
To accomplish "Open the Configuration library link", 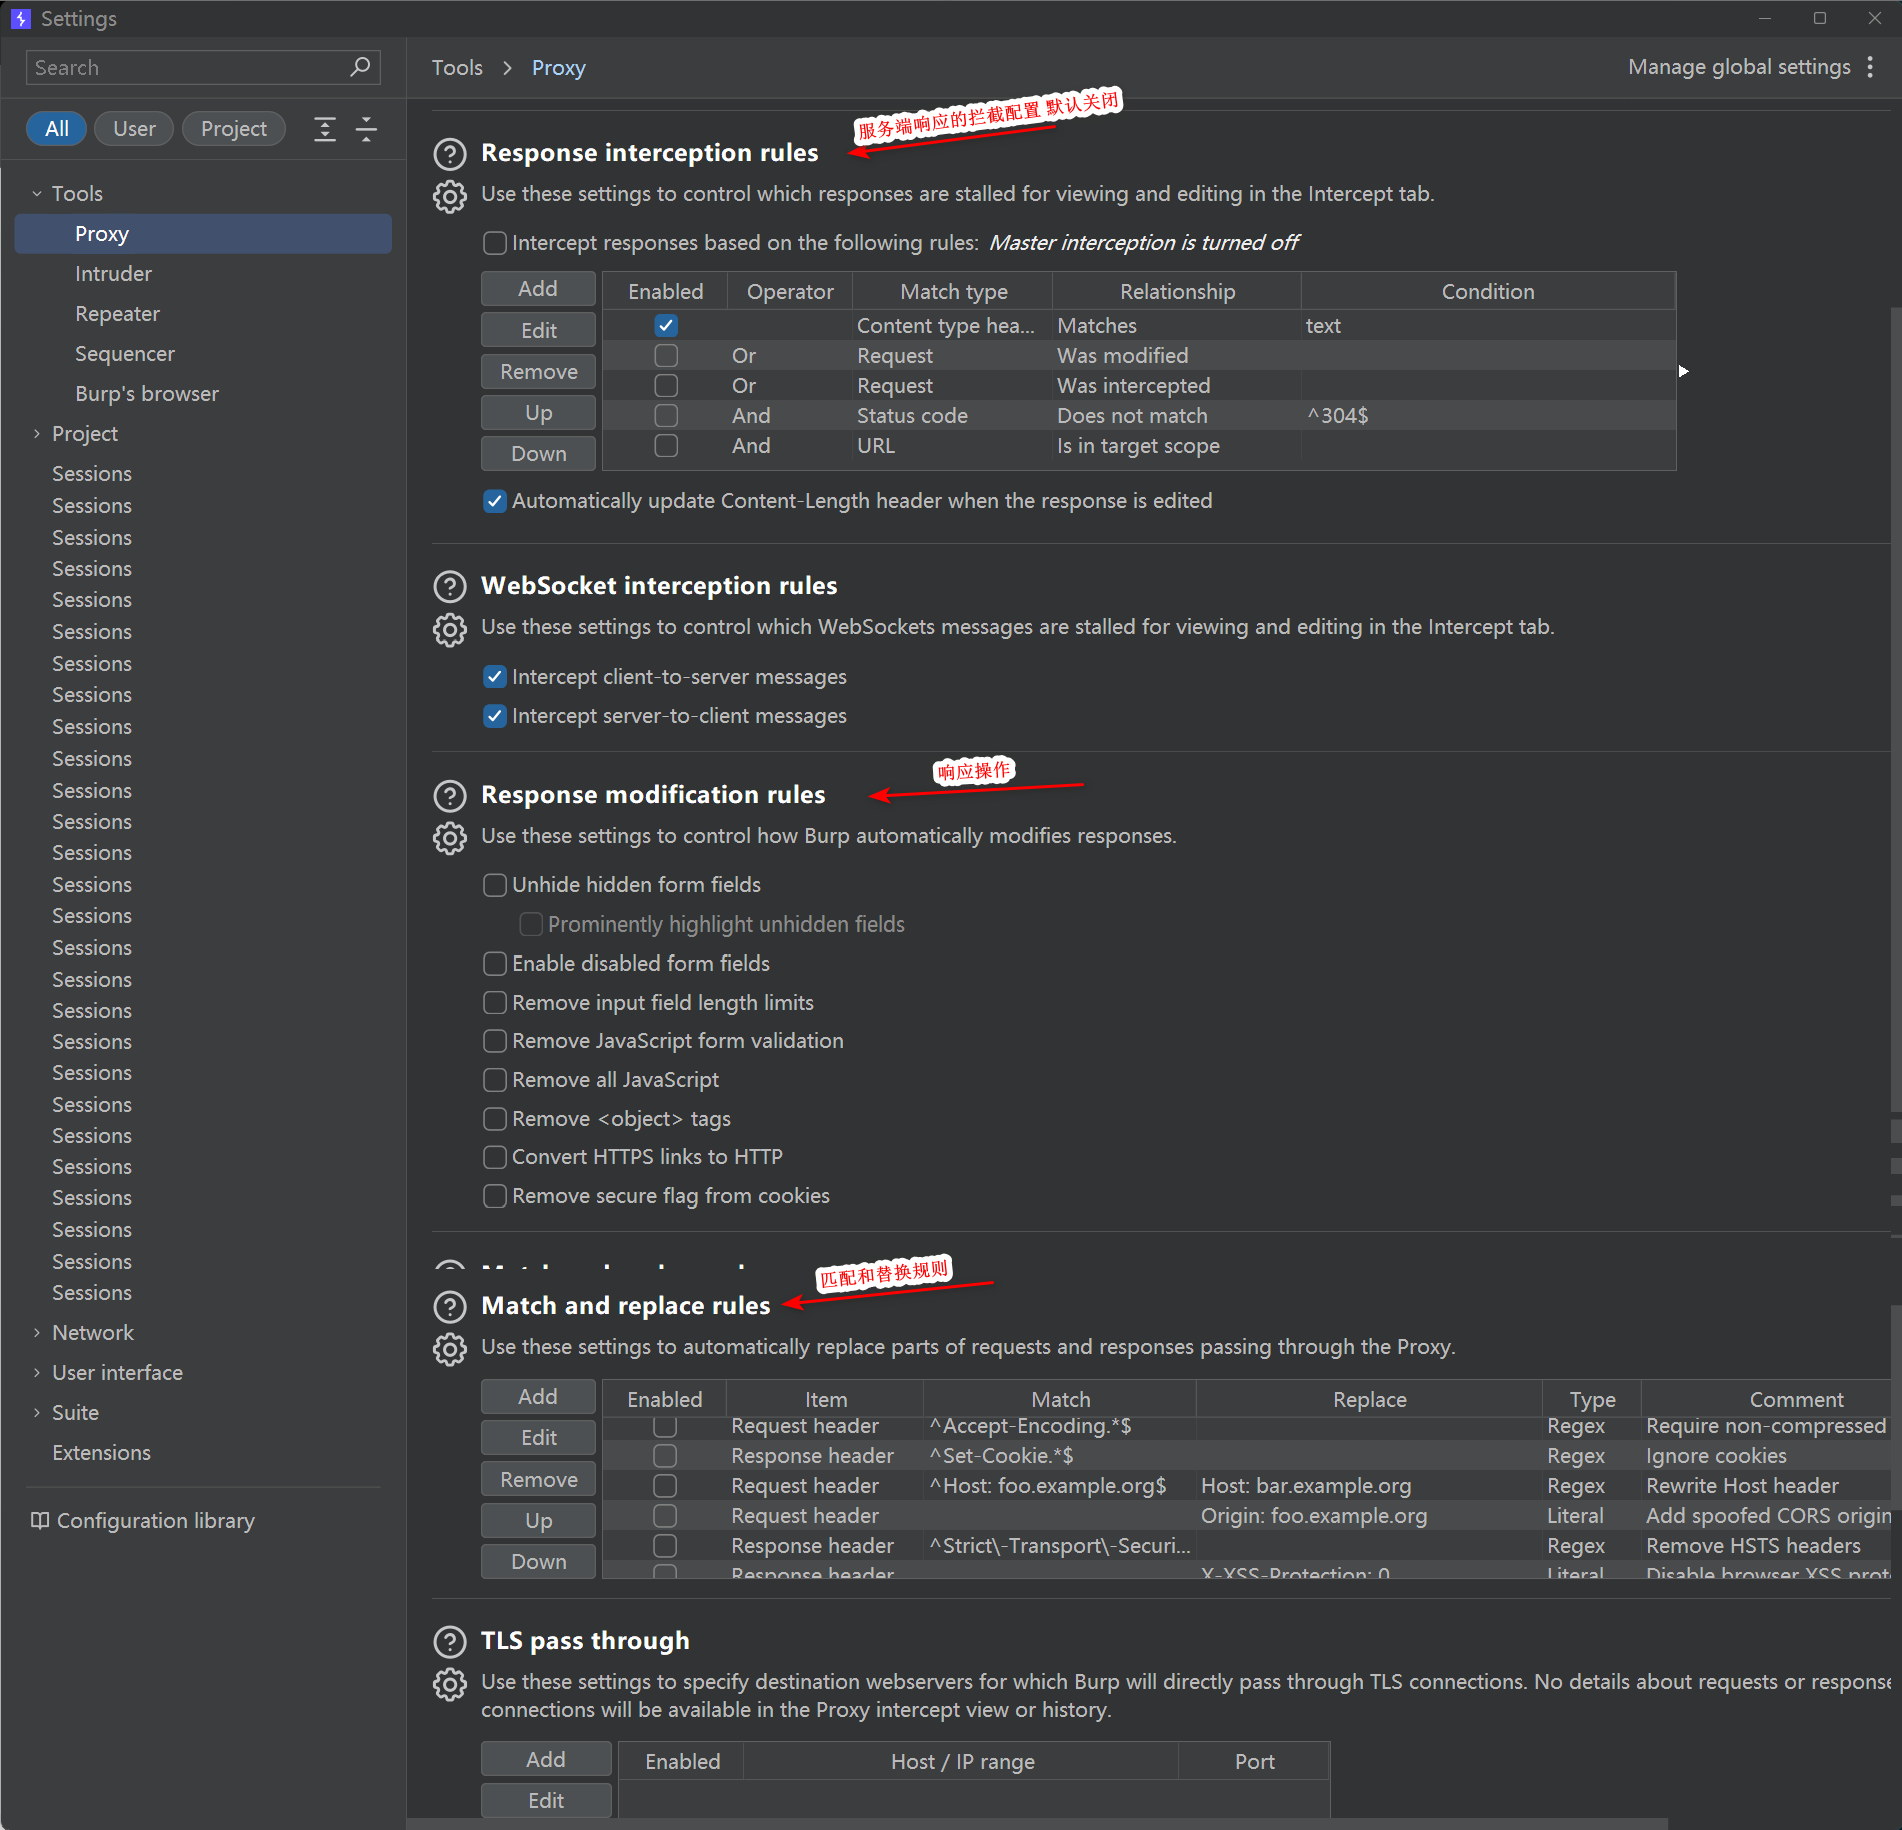I will (x=155, y=1521).
